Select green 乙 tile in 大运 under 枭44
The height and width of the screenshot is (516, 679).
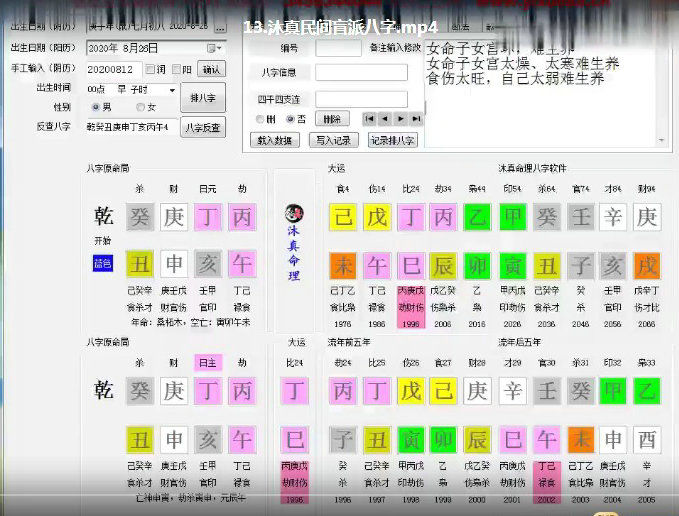click(477, 216)
